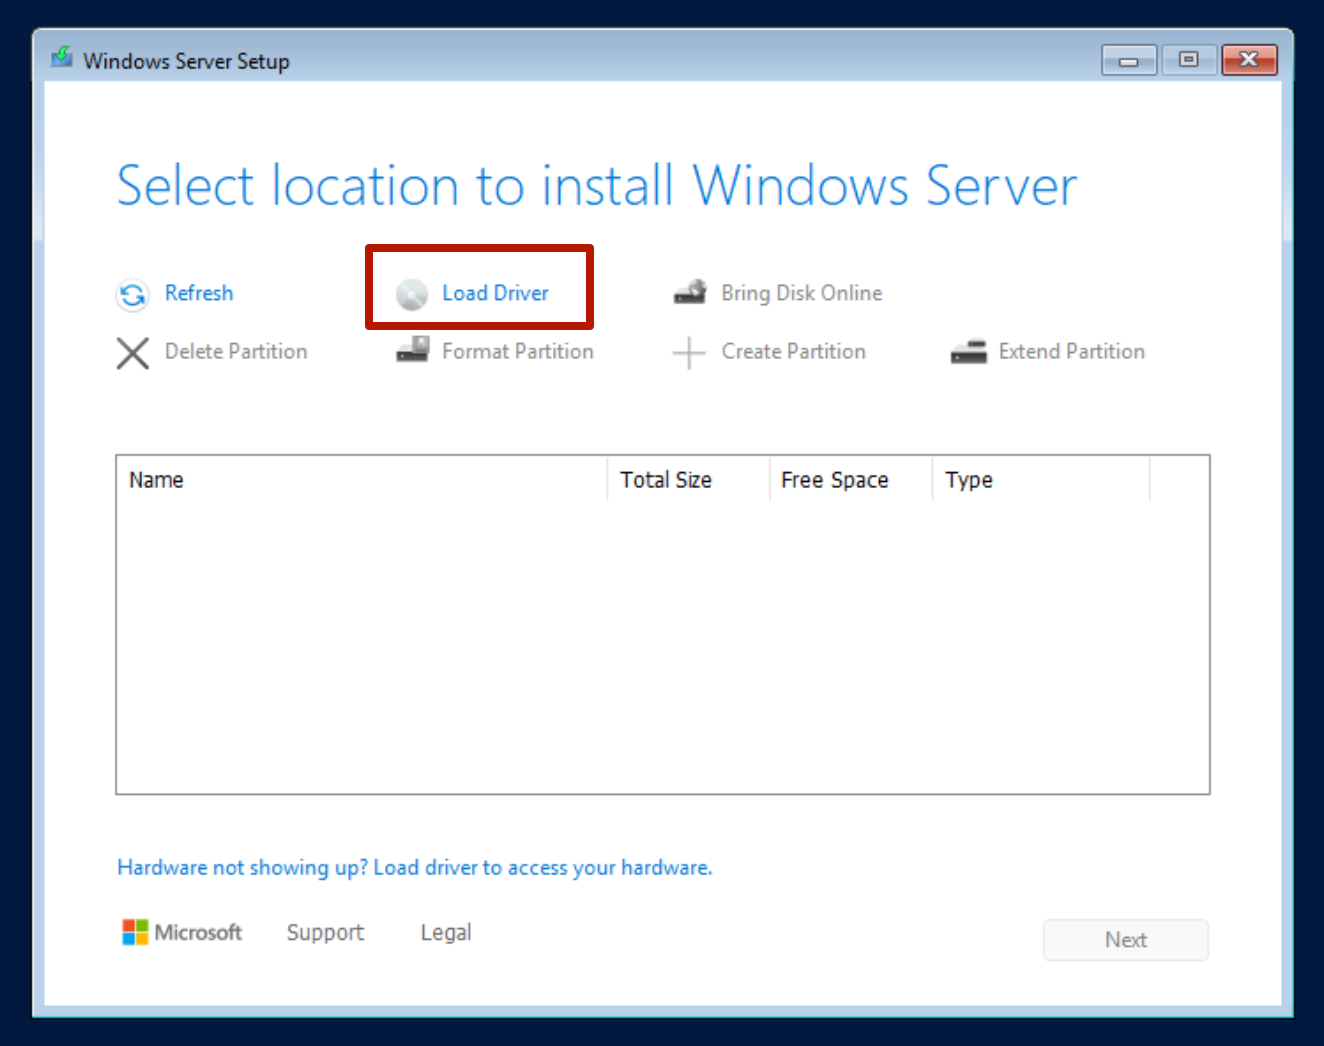Viewport: 1324px width, 1046px height.
Task: Sort disks by Name column header
Action: click(157, 480)
